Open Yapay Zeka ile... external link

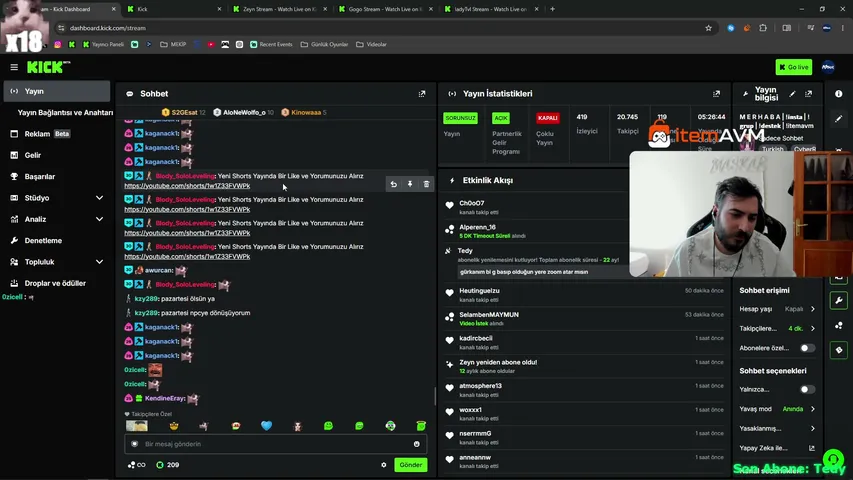pyautogui.click(x=812, y=448)
